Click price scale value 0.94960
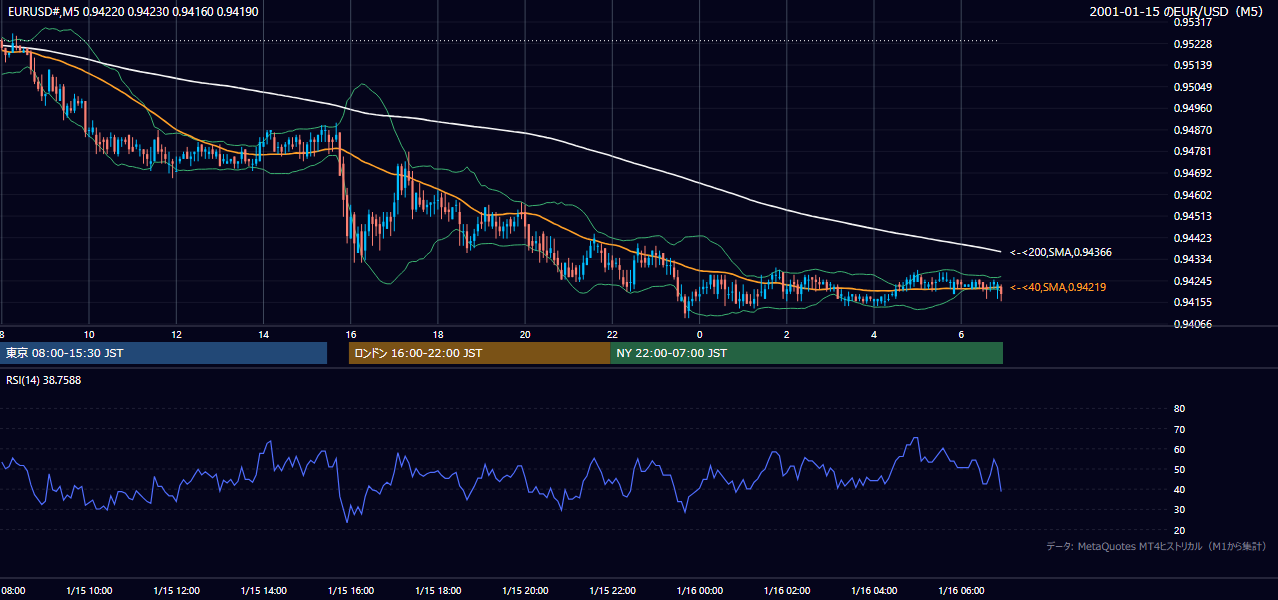 1193,108
